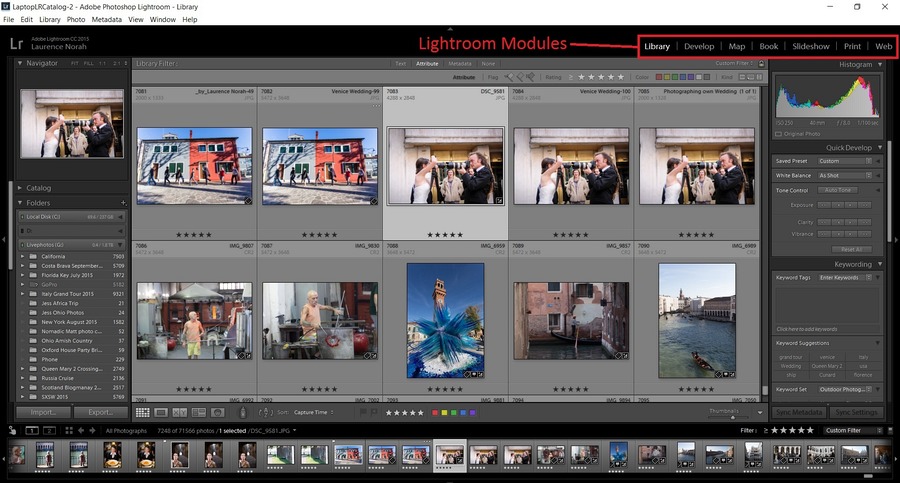Screen dimensions: 900x483
Task: Collapse the Keywording panel
Action: click(878, 264)
